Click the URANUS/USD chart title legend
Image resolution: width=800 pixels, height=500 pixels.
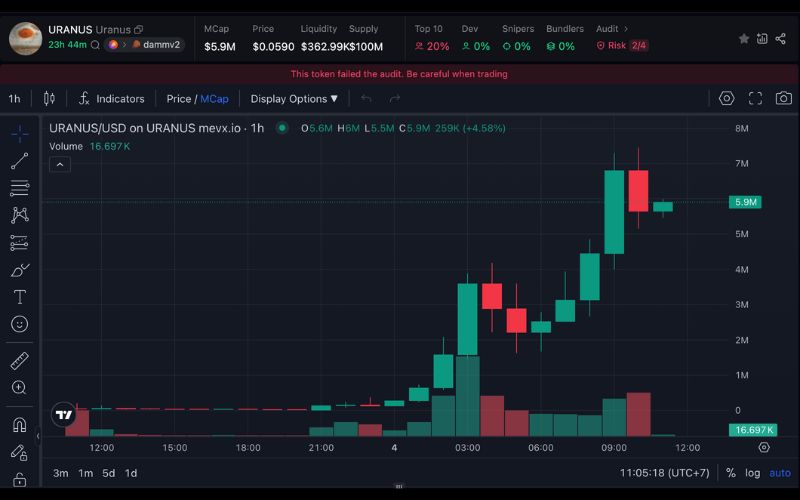(x=156, y=128)
